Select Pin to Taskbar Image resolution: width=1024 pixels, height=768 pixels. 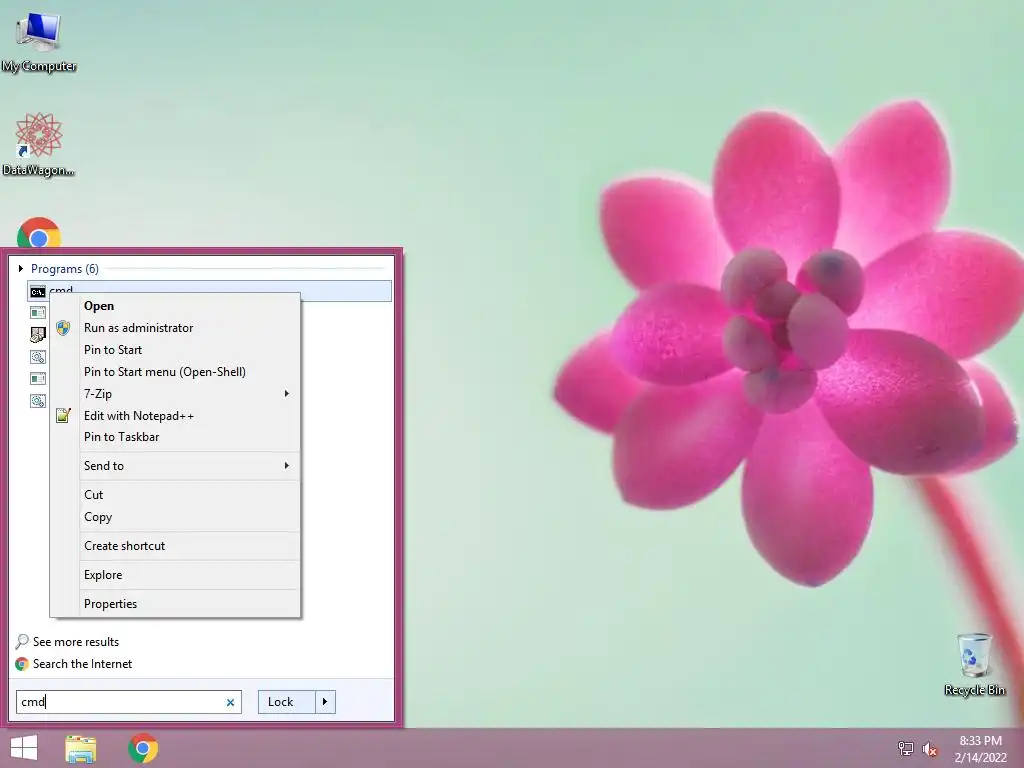click(x=175, y=437)
